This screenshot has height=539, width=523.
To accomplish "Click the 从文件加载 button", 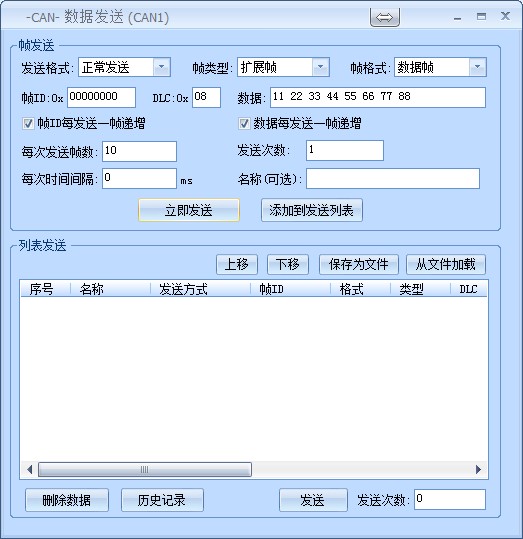I will tap(446, 264).
